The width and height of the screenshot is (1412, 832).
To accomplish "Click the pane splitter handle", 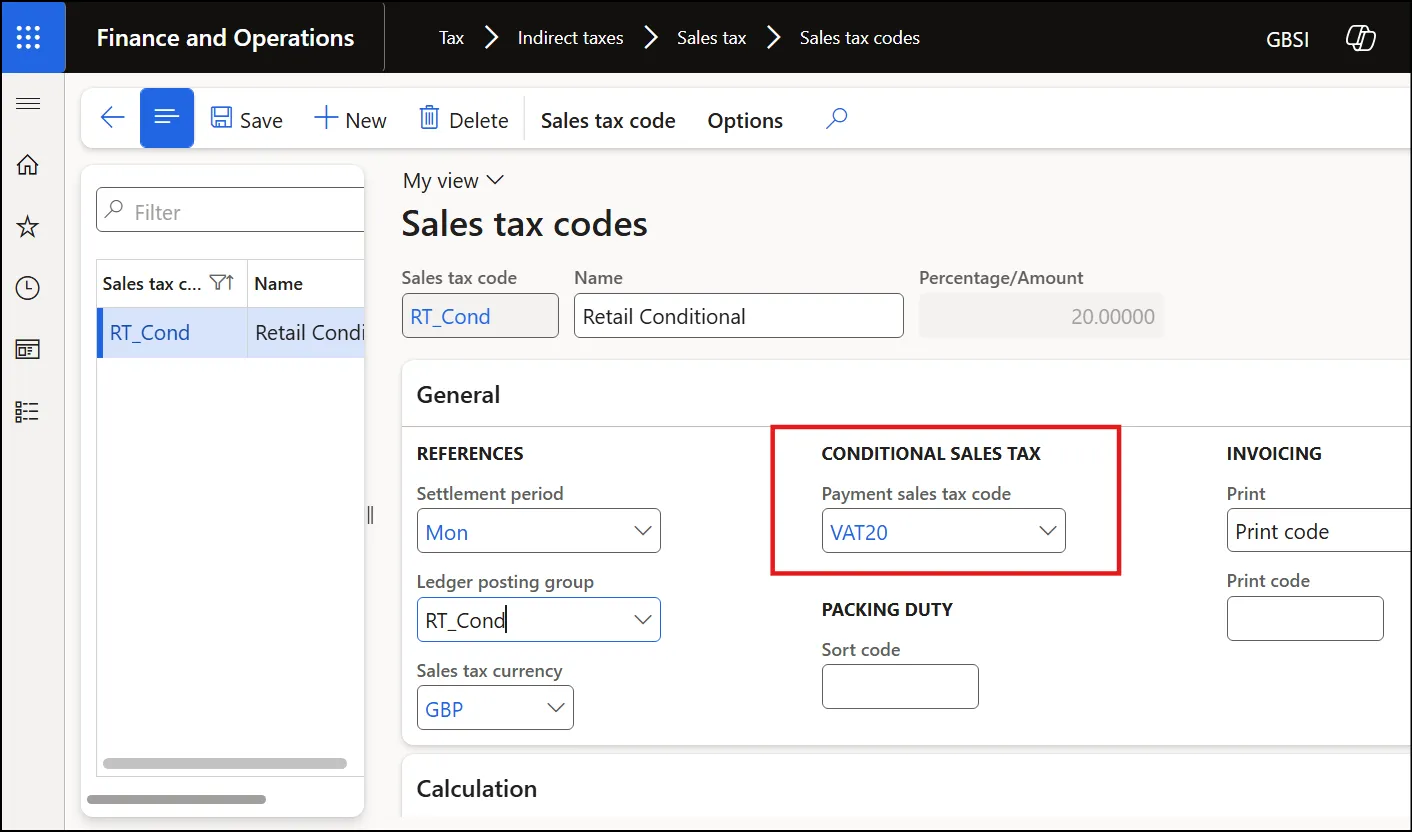I will [370, 515].
